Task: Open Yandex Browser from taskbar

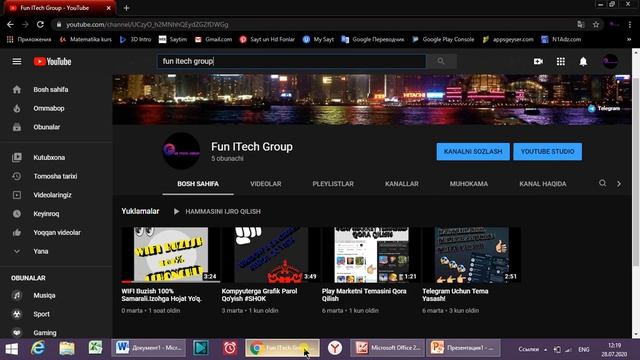Action: click(x=335, y=348)
